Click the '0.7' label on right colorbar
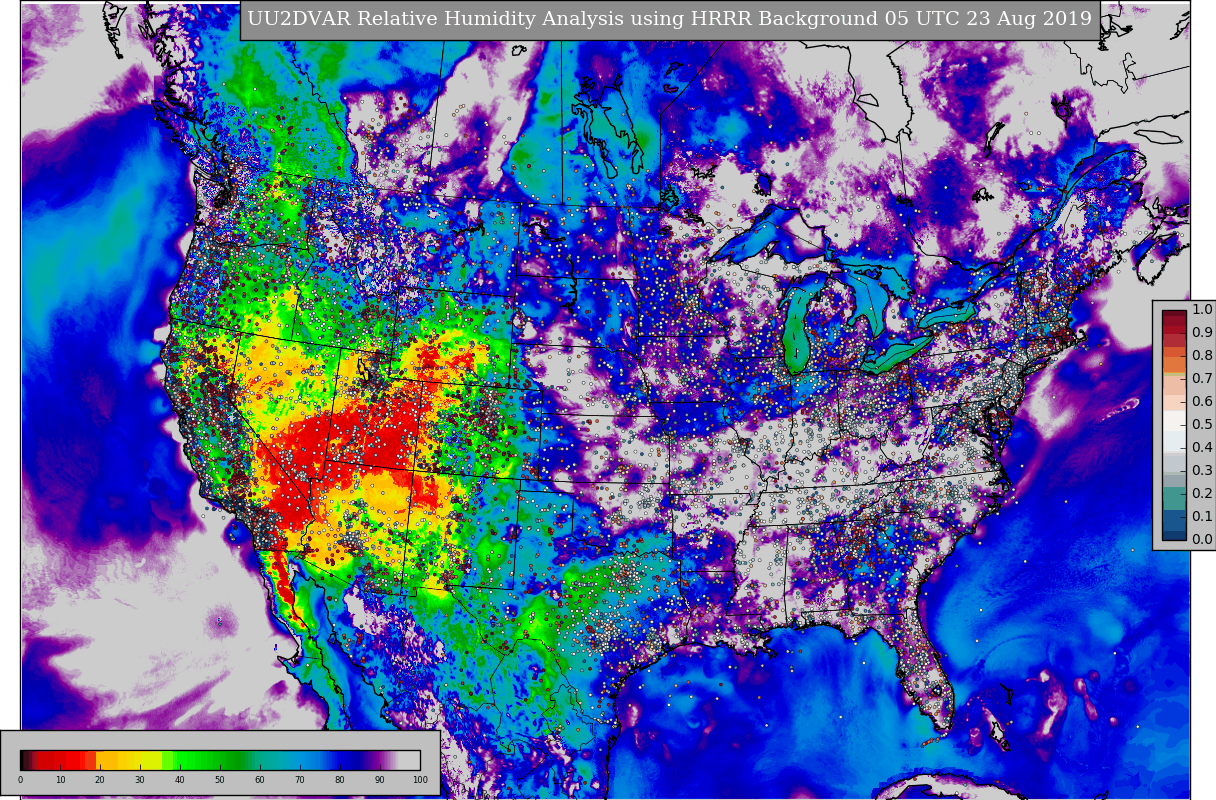 pos(1202,379)
